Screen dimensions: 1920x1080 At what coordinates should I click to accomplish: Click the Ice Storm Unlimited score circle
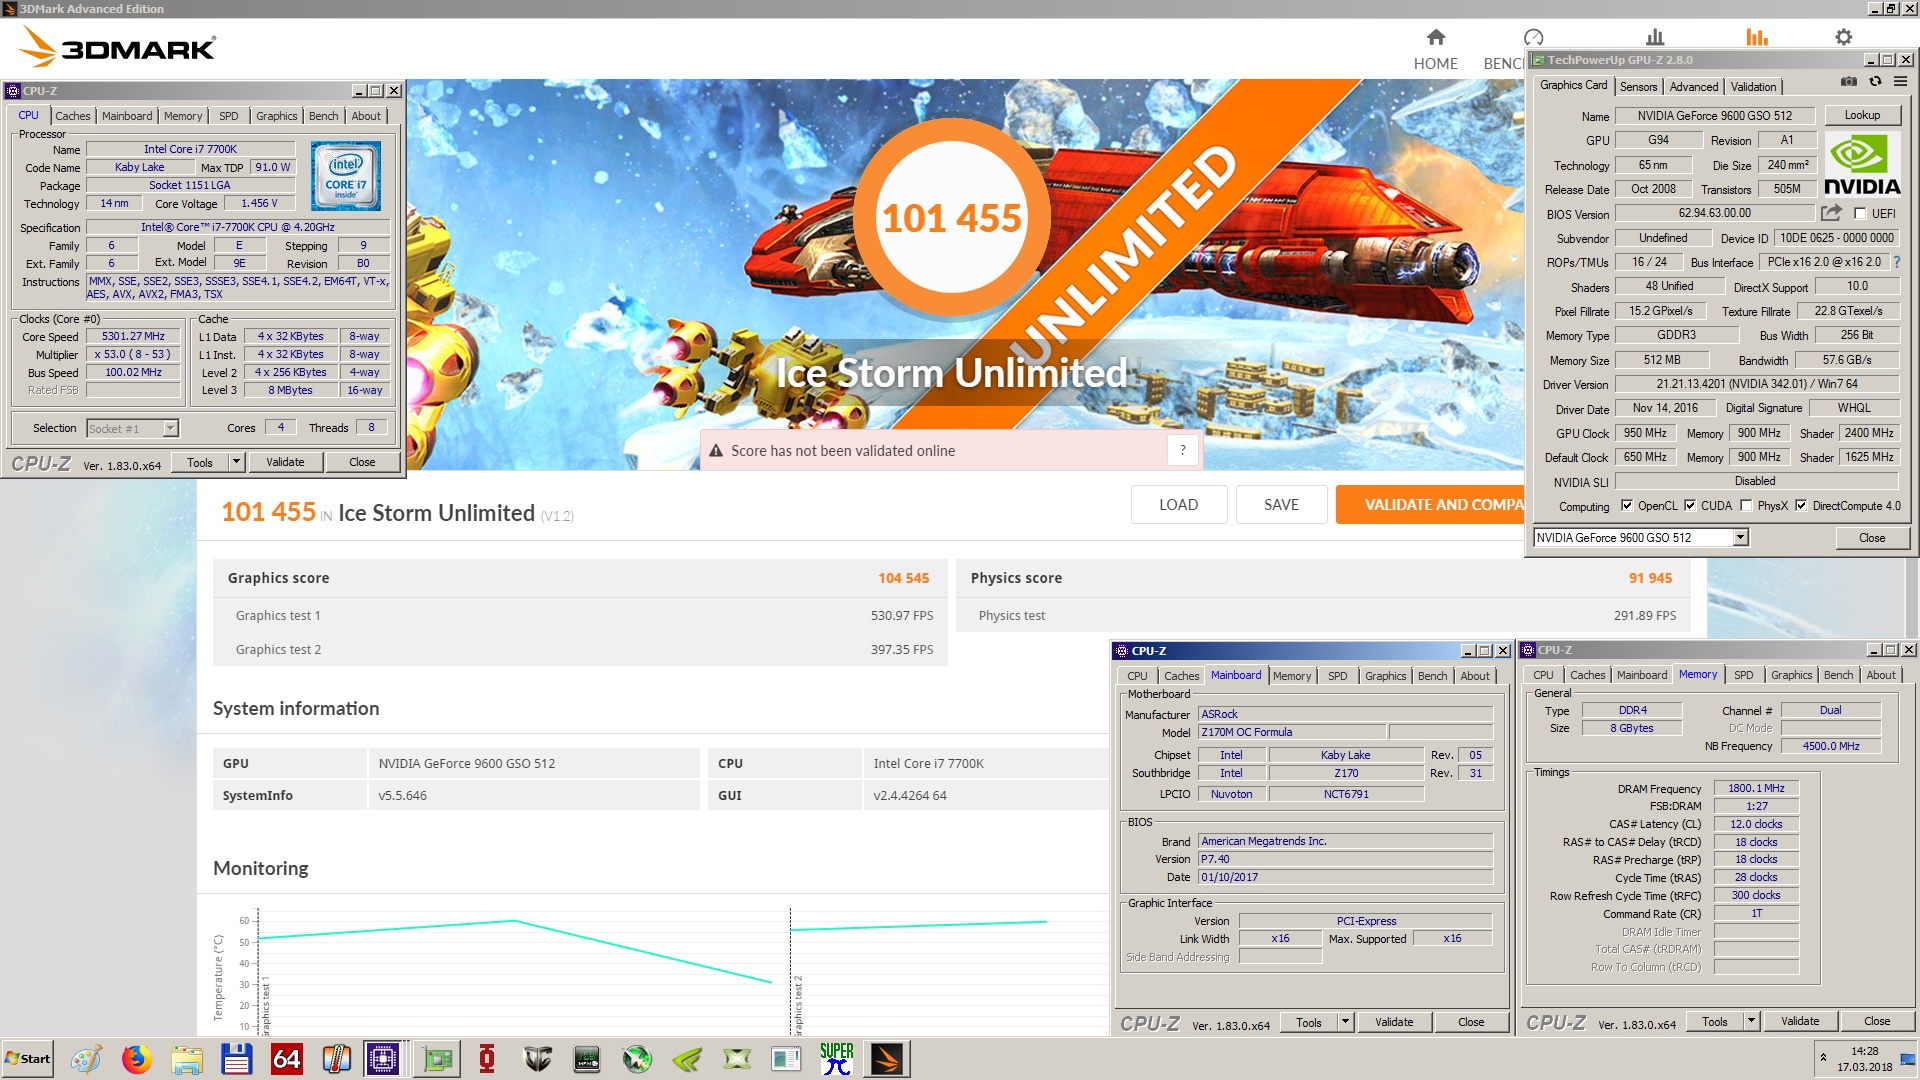[951, 217]
